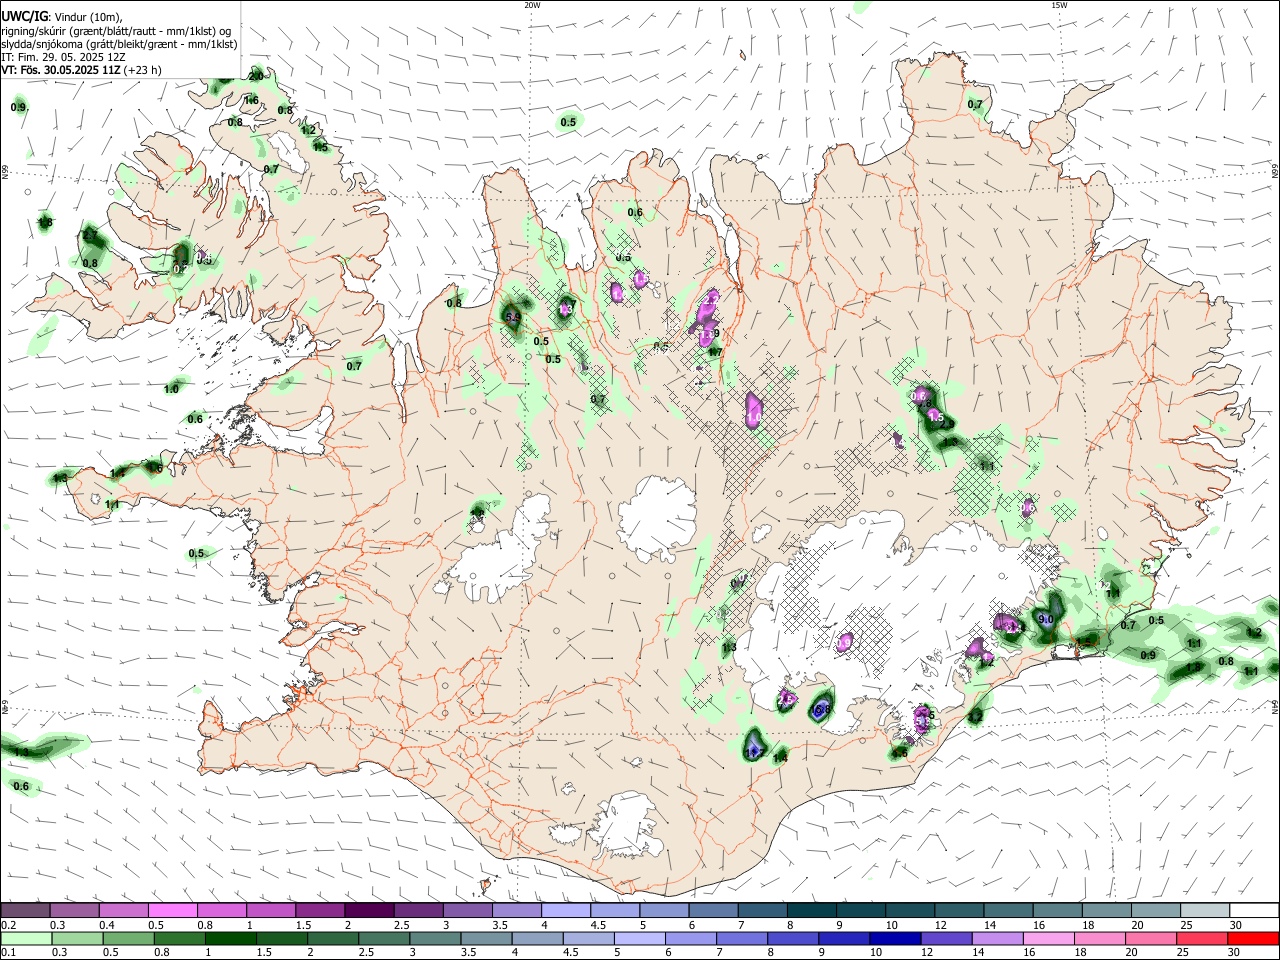Click the 'rigning/skúrir' legend description line
The height and width of the screenshot is (960, 1280).
coord(116,30)
